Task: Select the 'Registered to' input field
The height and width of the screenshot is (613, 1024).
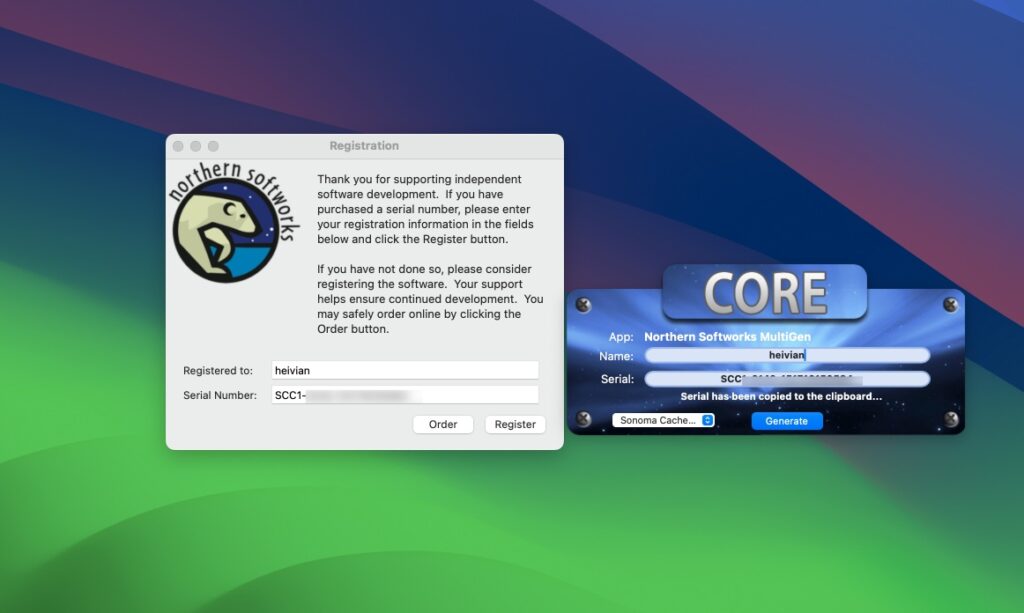Action: (x=405, y=369)
